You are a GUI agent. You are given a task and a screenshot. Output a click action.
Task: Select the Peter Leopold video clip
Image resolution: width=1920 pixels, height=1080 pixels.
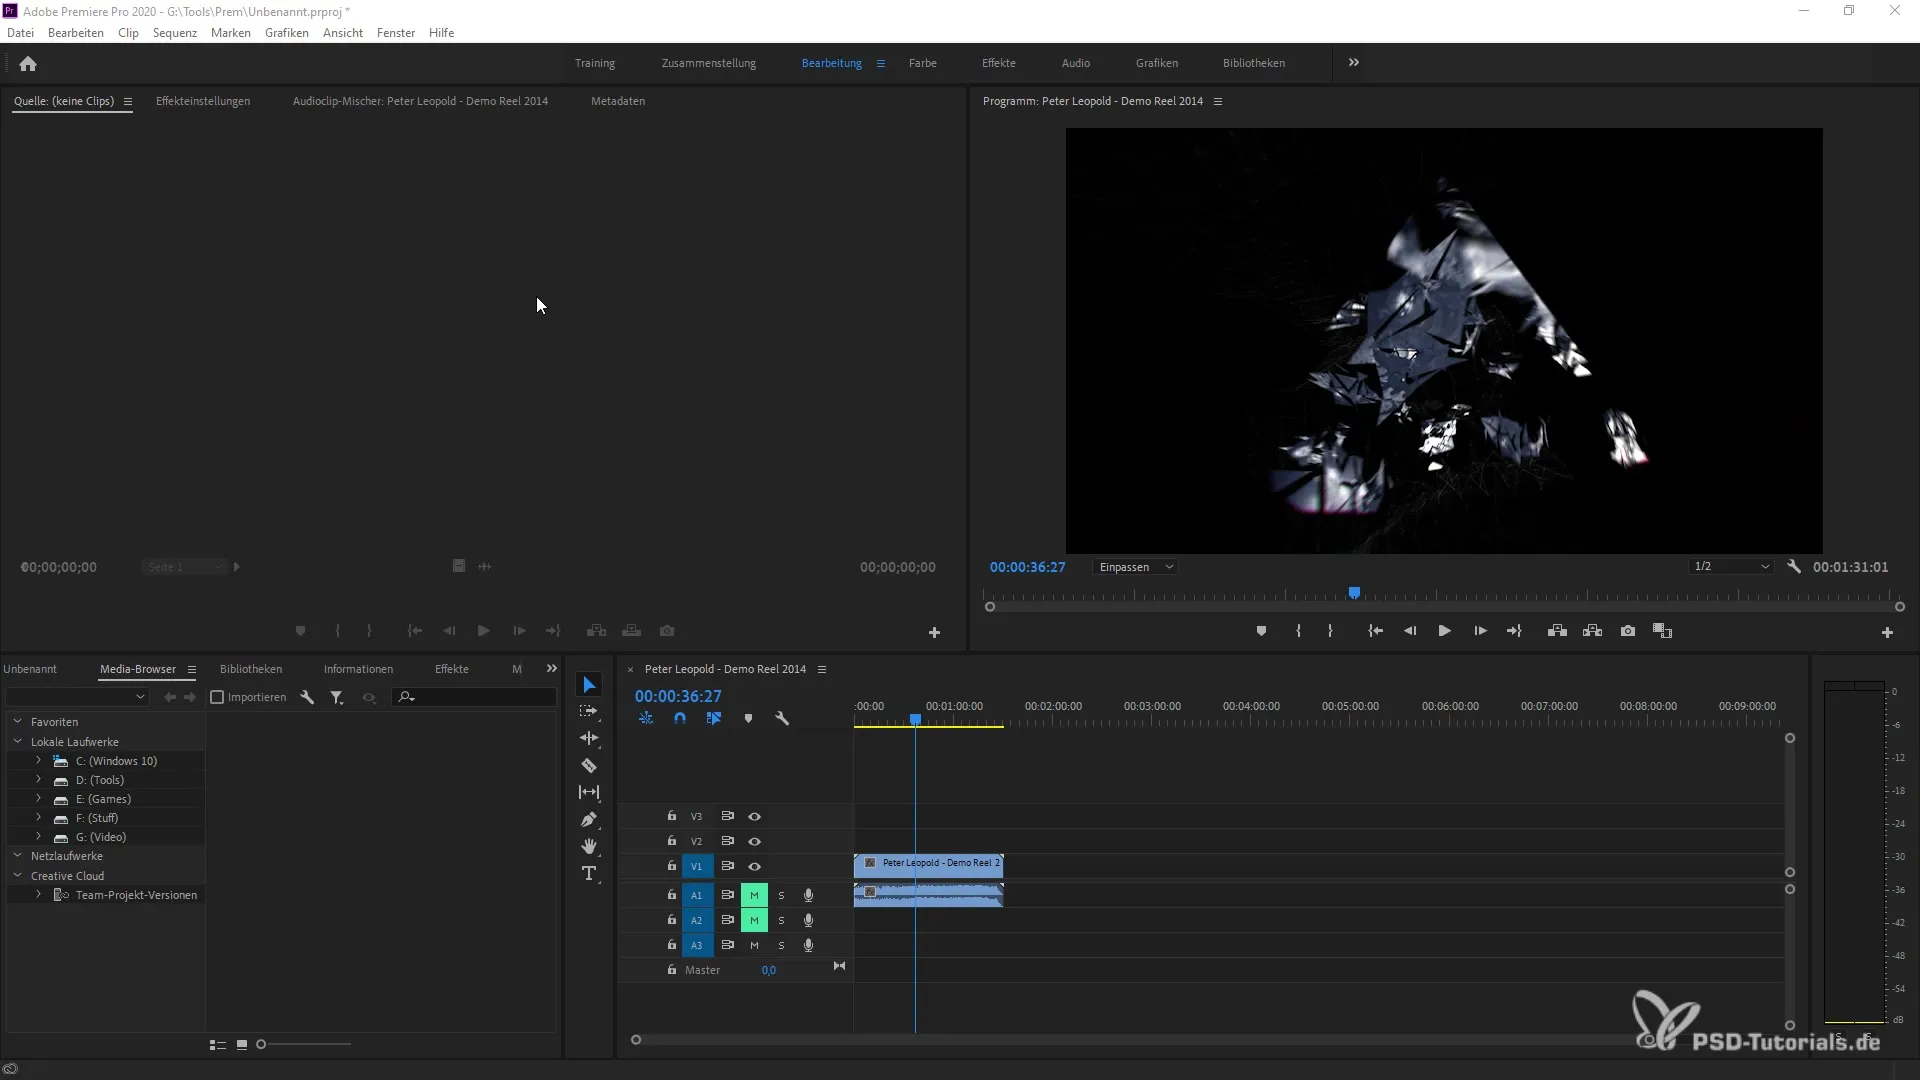pos(928,866)
